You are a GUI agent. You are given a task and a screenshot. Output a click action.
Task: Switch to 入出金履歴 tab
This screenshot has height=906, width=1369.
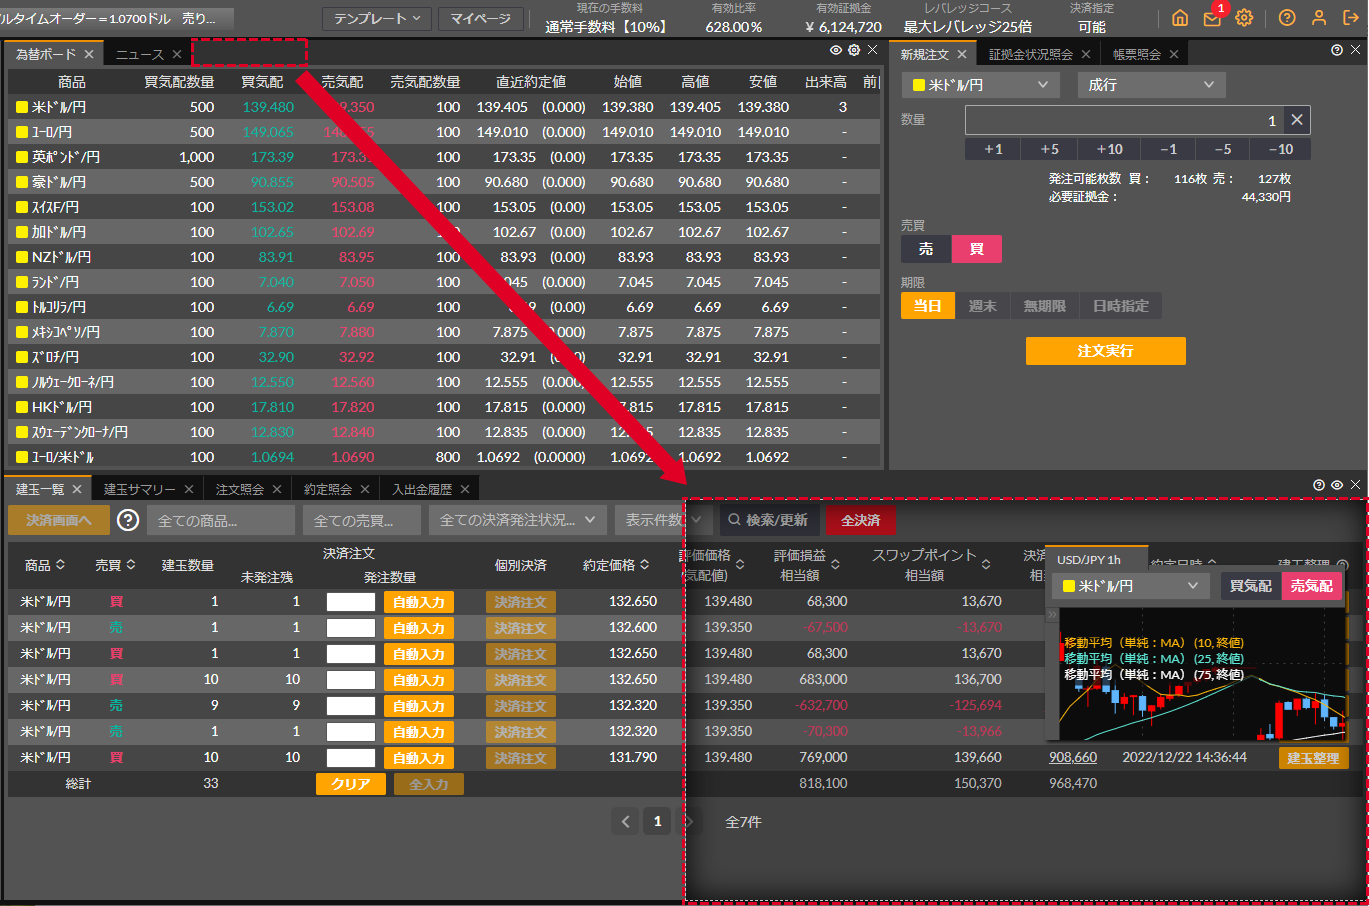point(422,489)
